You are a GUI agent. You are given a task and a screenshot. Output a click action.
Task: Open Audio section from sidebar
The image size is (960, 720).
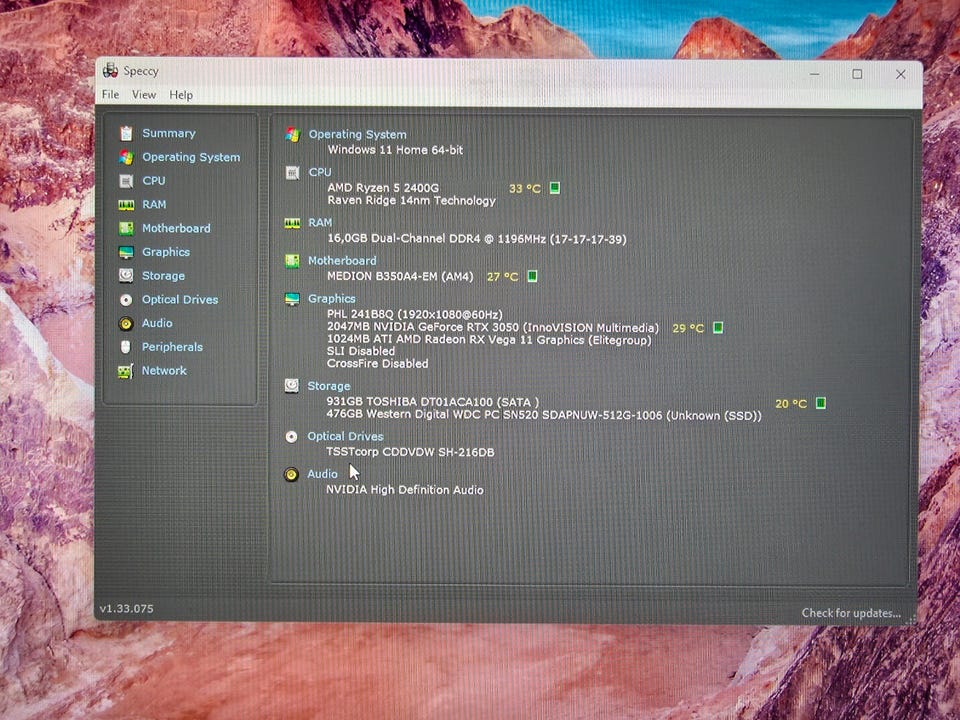coord(157,323)
